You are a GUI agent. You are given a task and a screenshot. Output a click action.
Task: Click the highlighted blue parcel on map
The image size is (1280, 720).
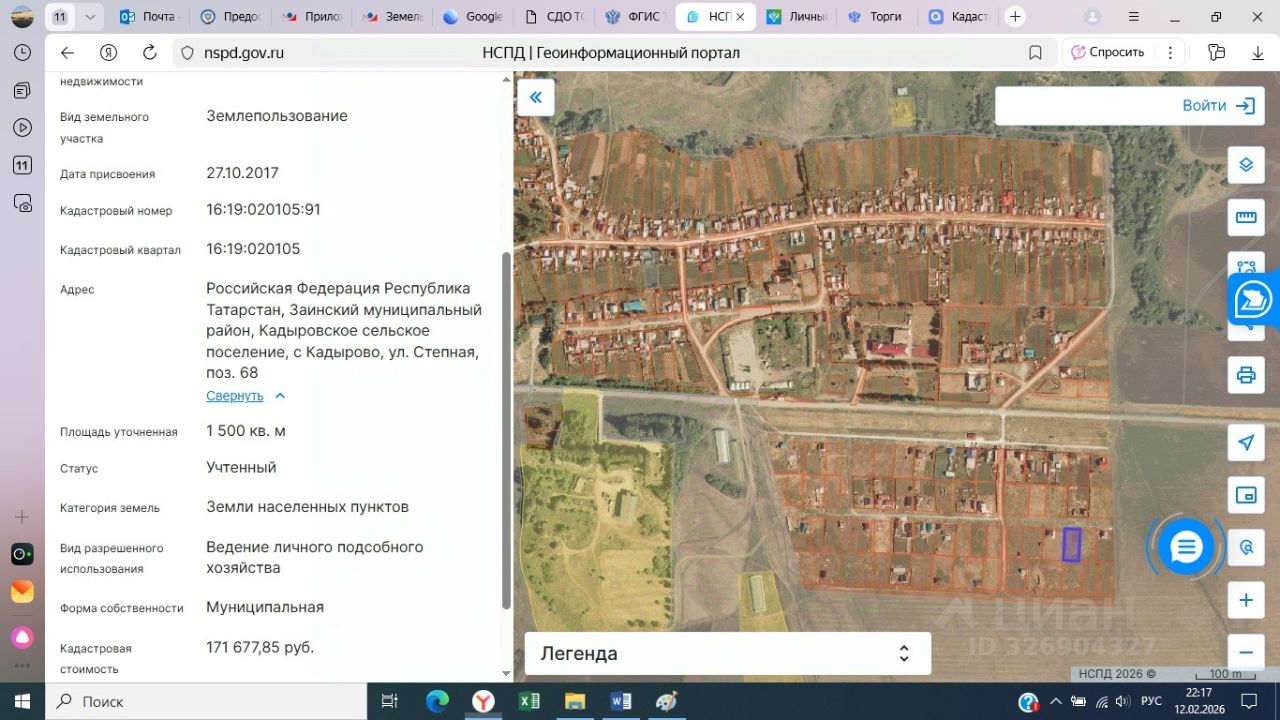1071,545
